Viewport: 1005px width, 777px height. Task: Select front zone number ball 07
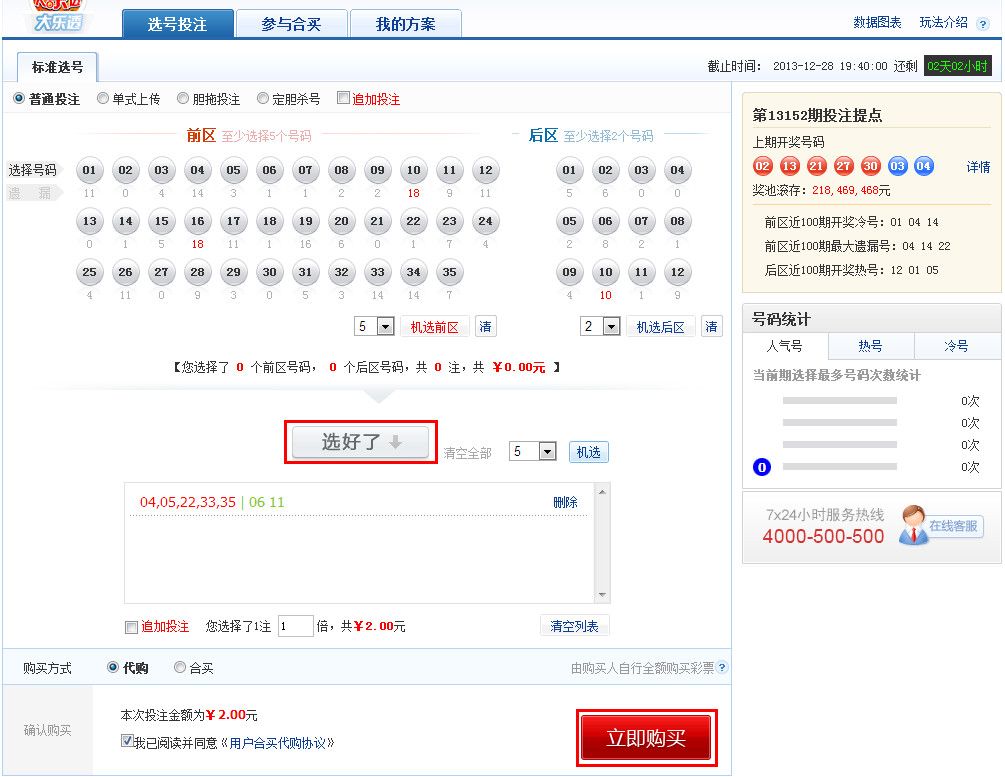[x=305, y=170]
